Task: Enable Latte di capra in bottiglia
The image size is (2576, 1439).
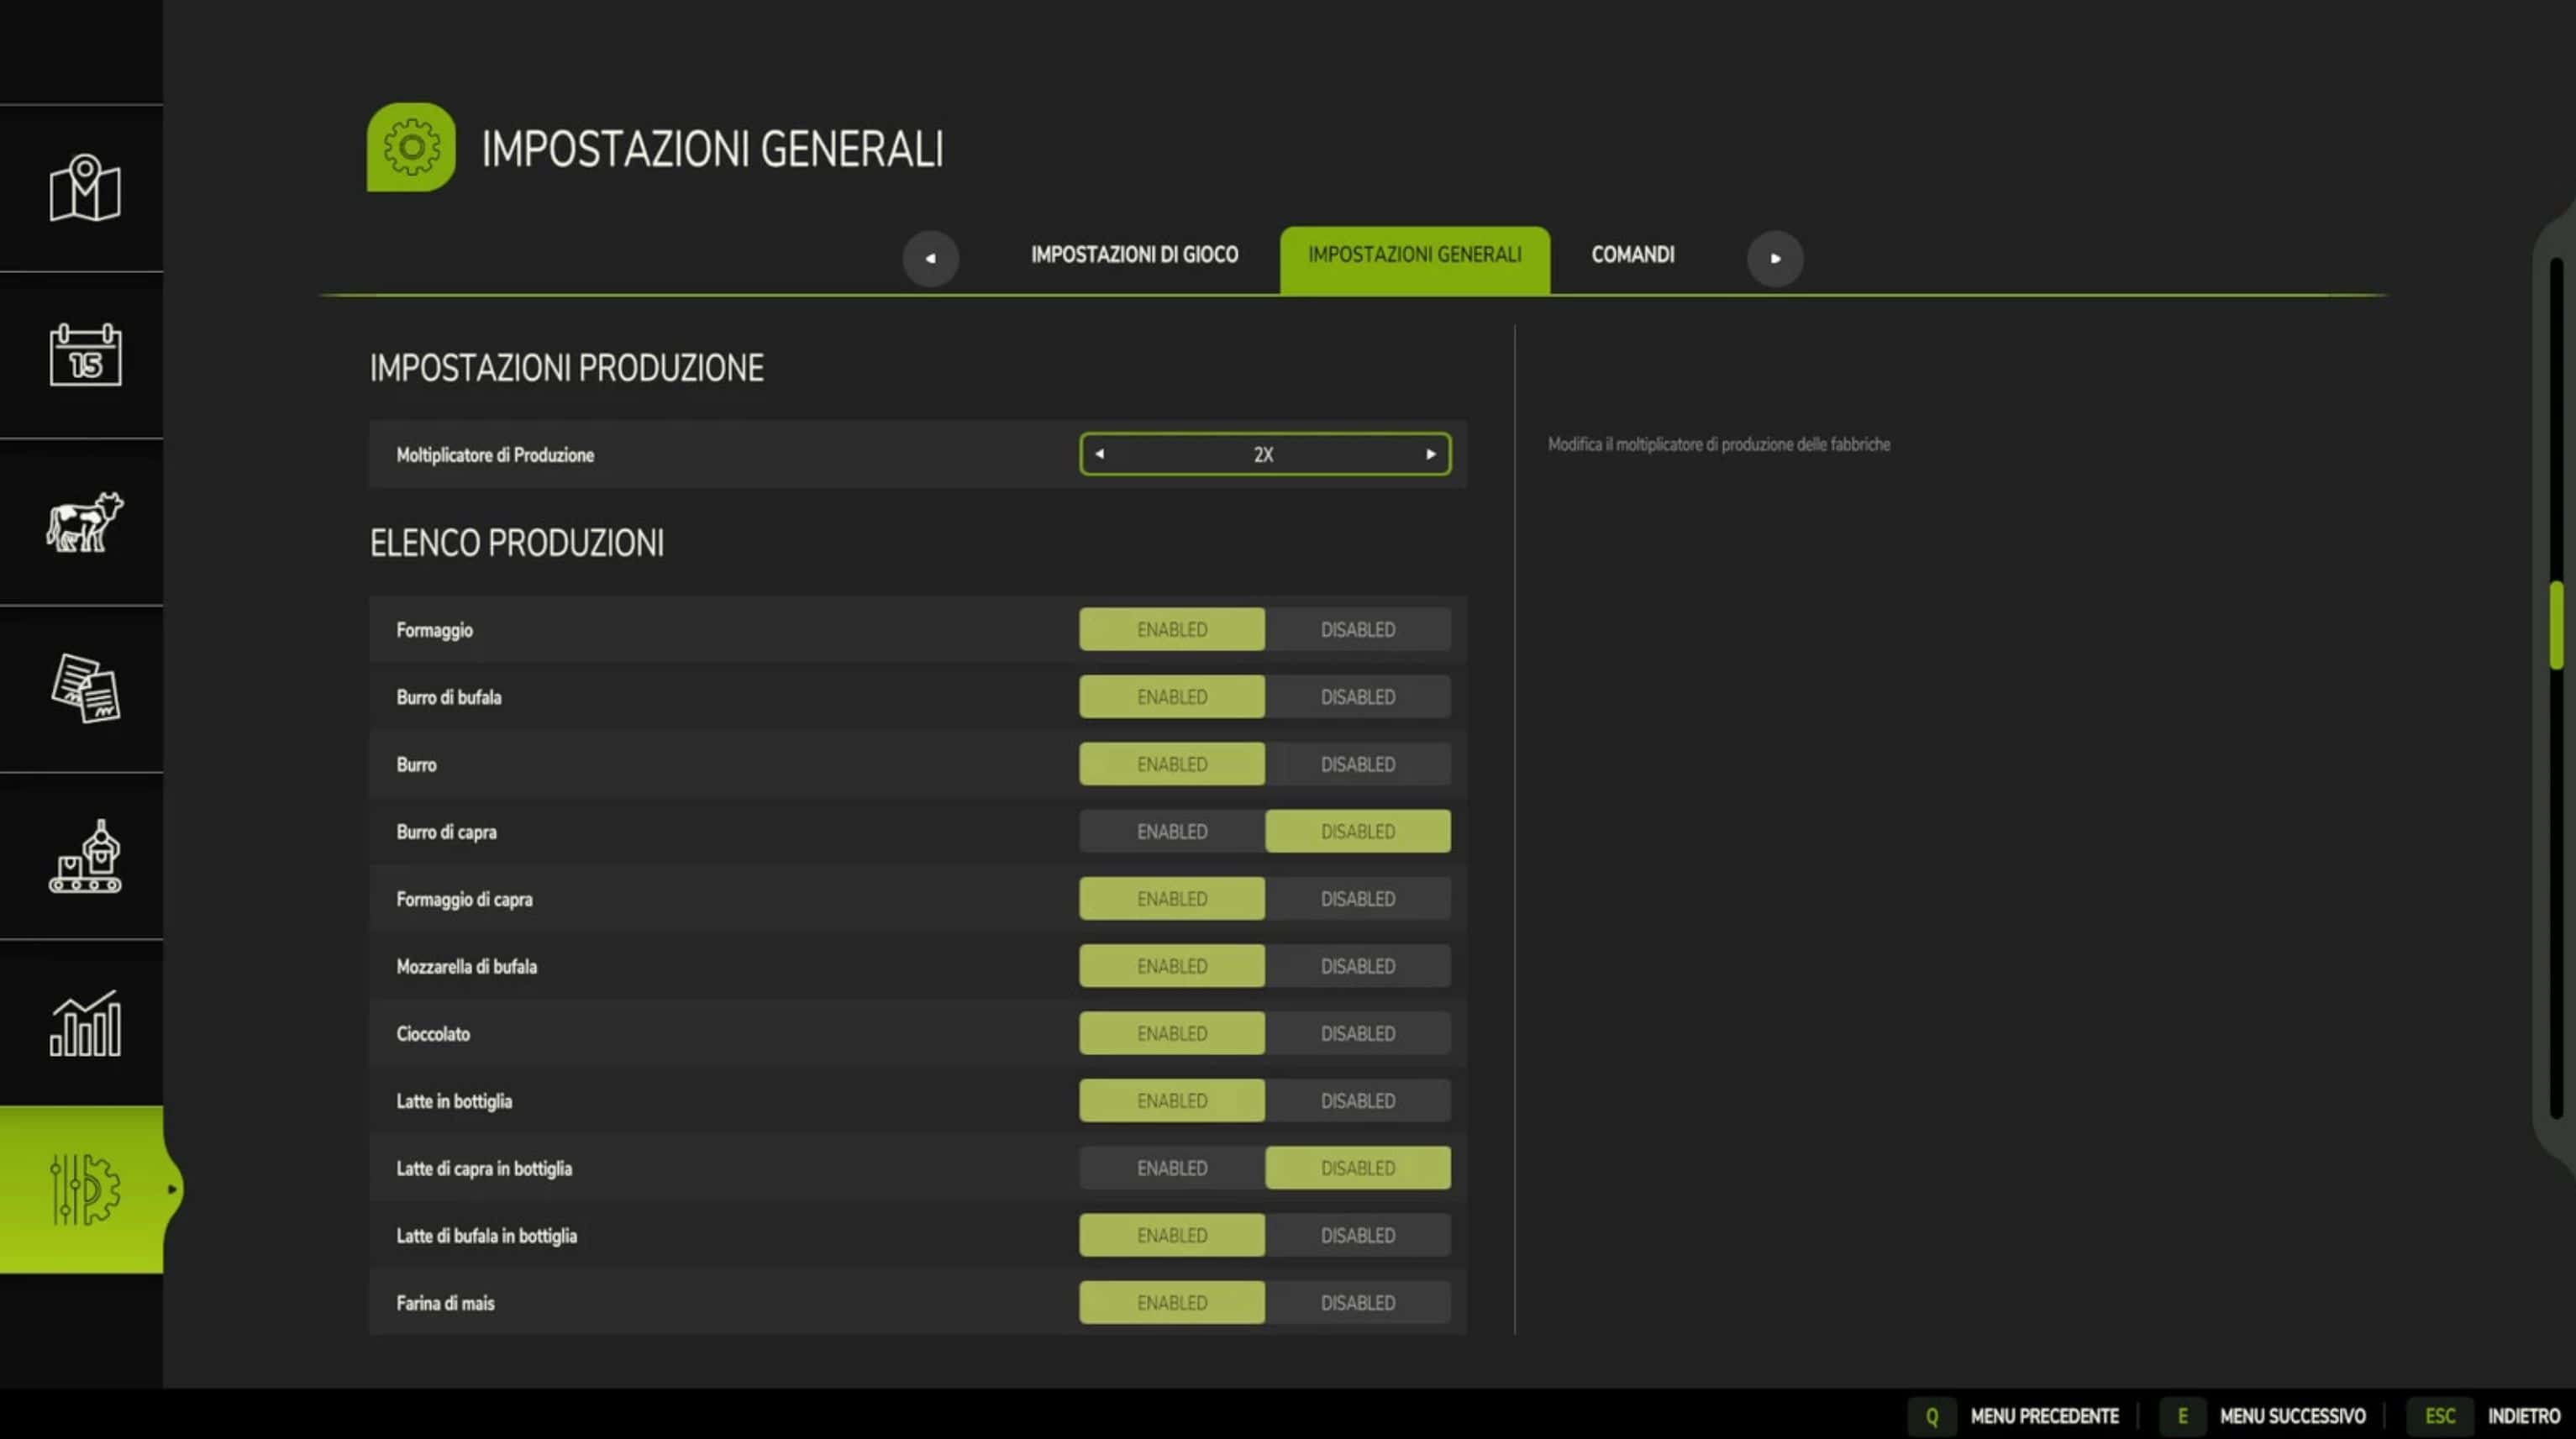Action: [1171, 1168]
